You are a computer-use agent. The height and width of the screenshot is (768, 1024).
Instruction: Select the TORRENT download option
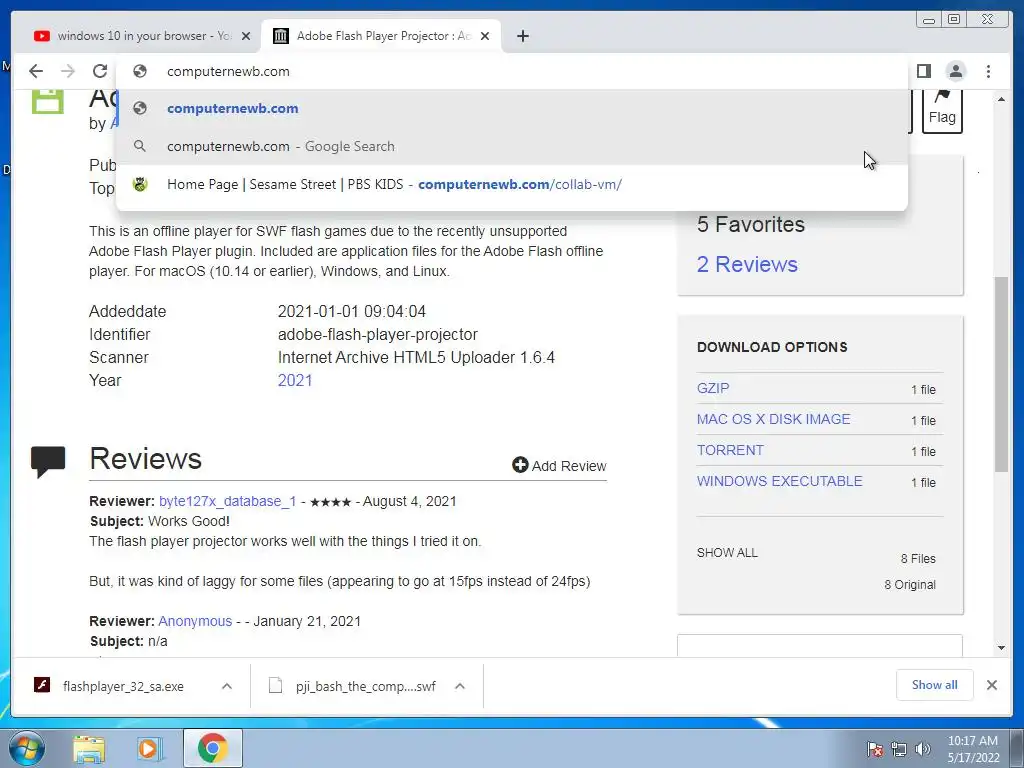click(729, 450)
